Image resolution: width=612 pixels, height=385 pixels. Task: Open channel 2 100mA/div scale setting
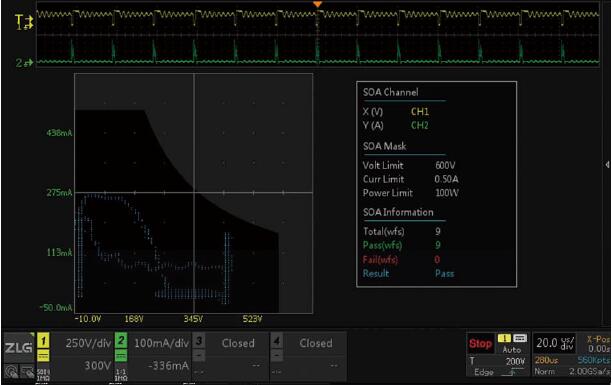click(161, 343)
